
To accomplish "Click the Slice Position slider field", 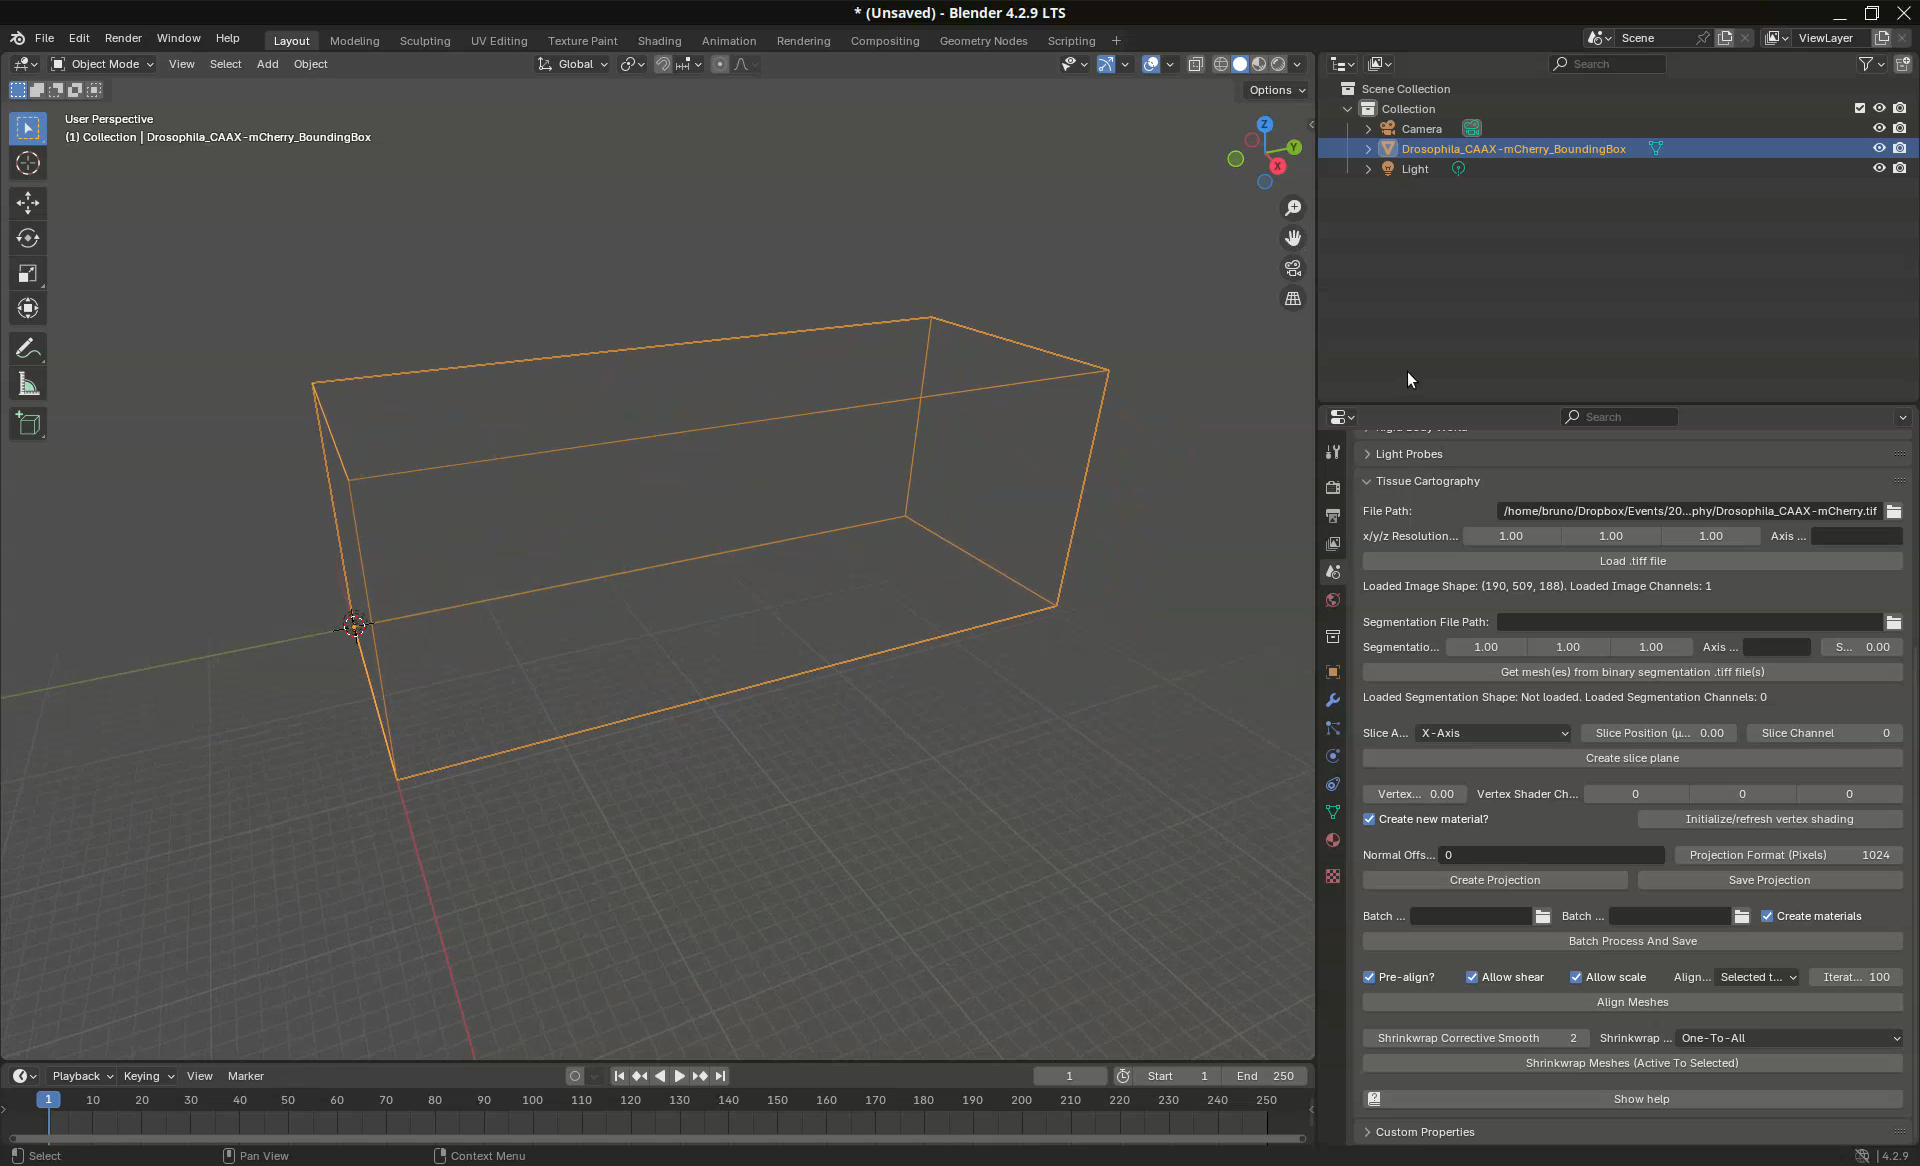I will 1659,733.
